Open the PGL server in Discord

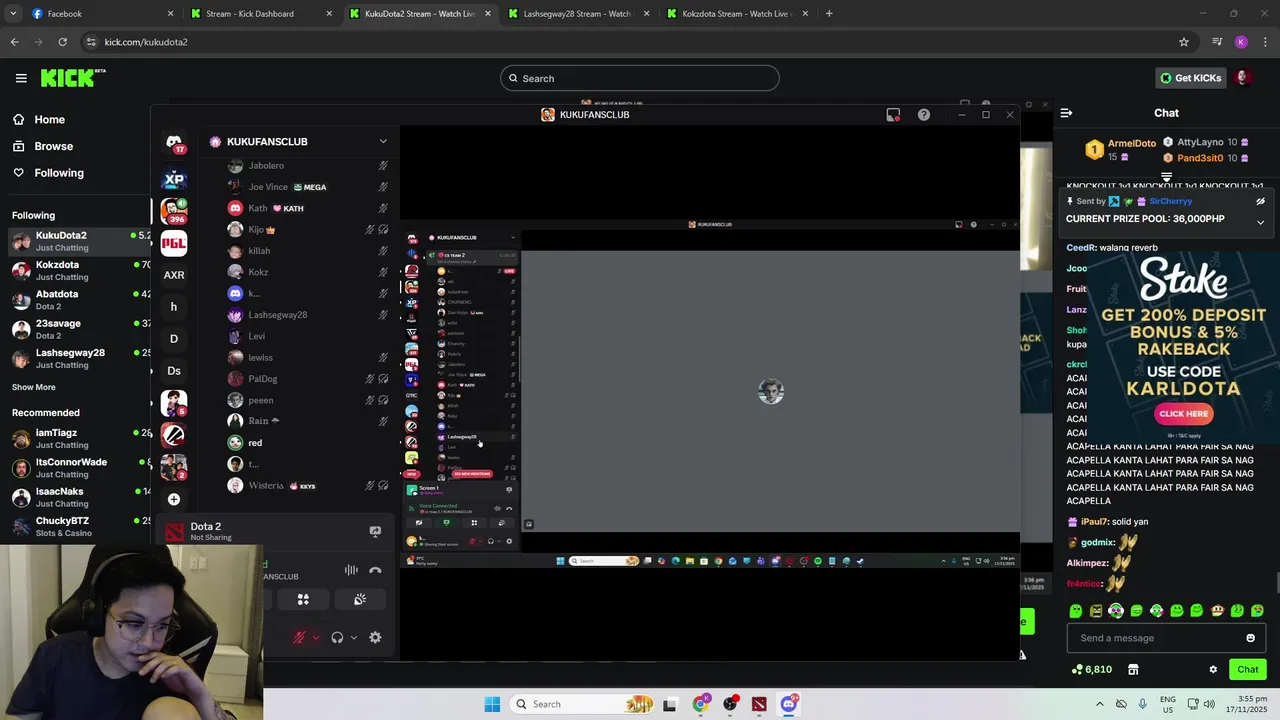coord(174,243)
